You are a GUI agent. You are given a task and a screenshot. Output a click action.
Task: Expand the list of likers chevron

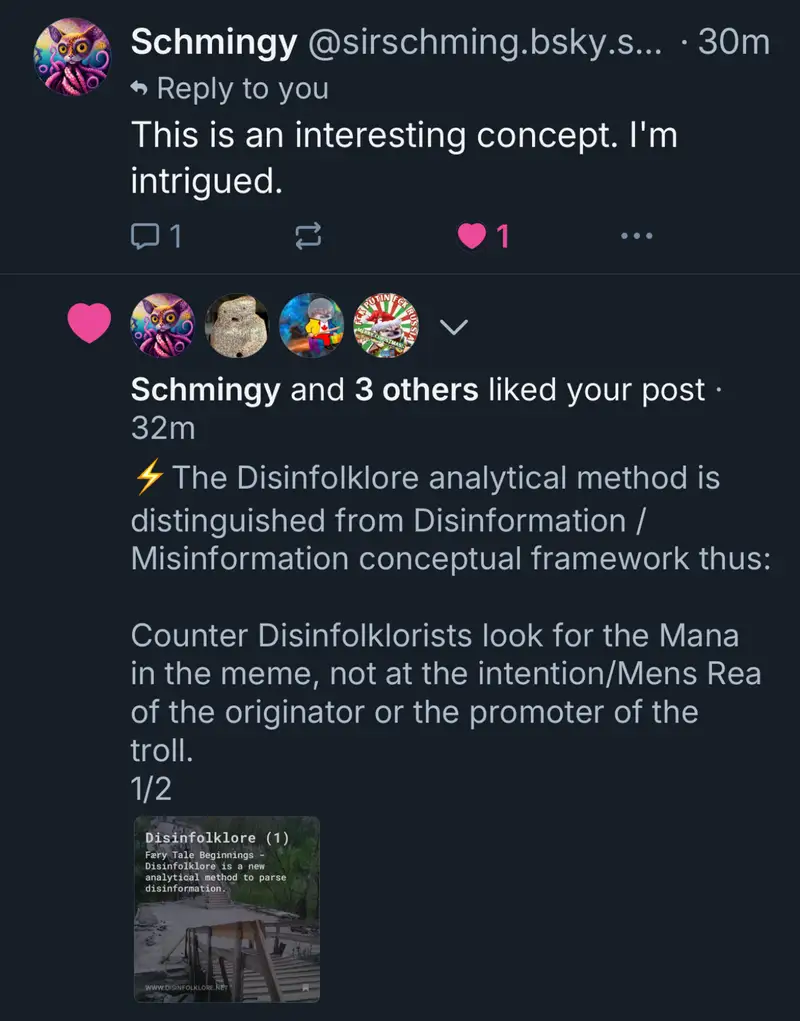click(454, 326)
